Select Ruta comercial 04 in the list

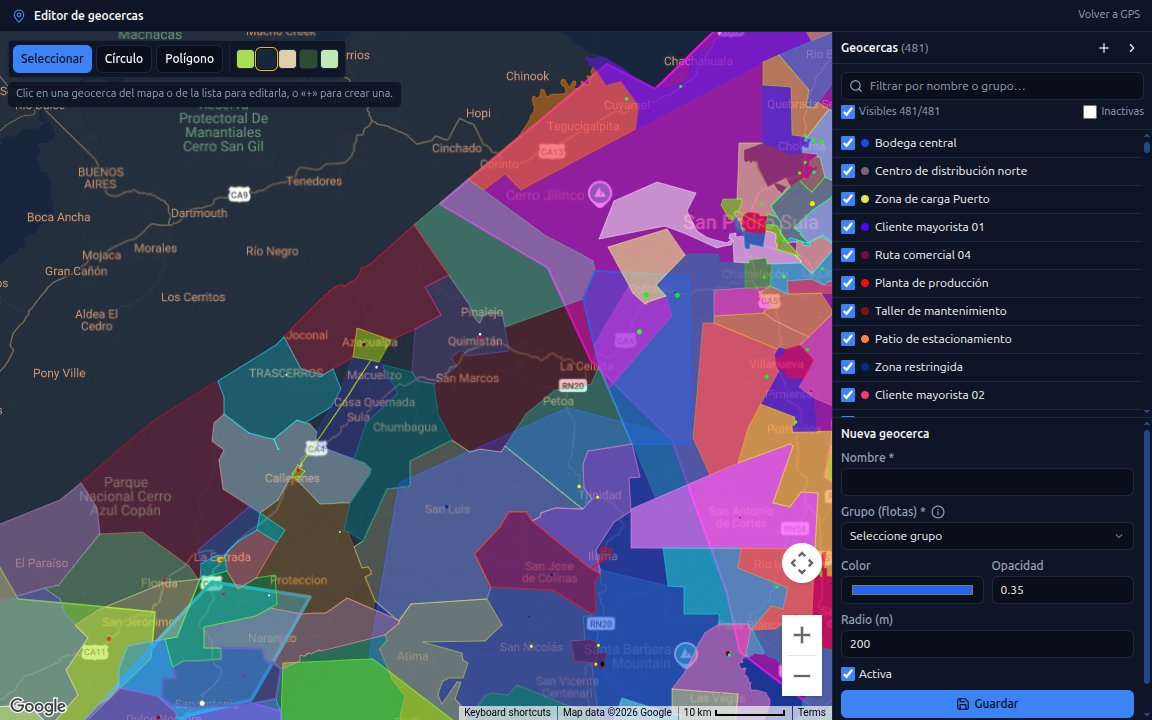pyautogui.click(x=922, y=255)
